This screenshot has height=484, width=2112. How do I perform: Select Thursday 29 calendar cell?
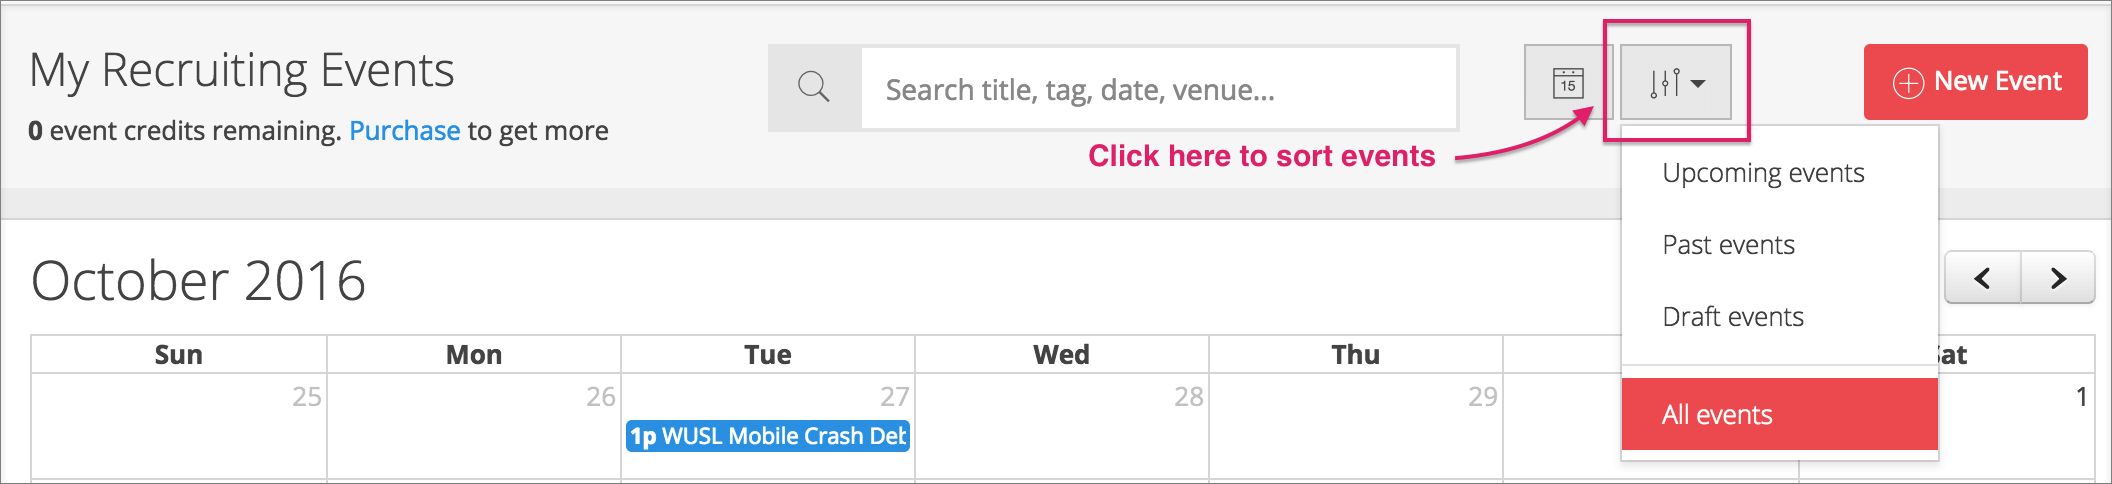pos(1356,425)
